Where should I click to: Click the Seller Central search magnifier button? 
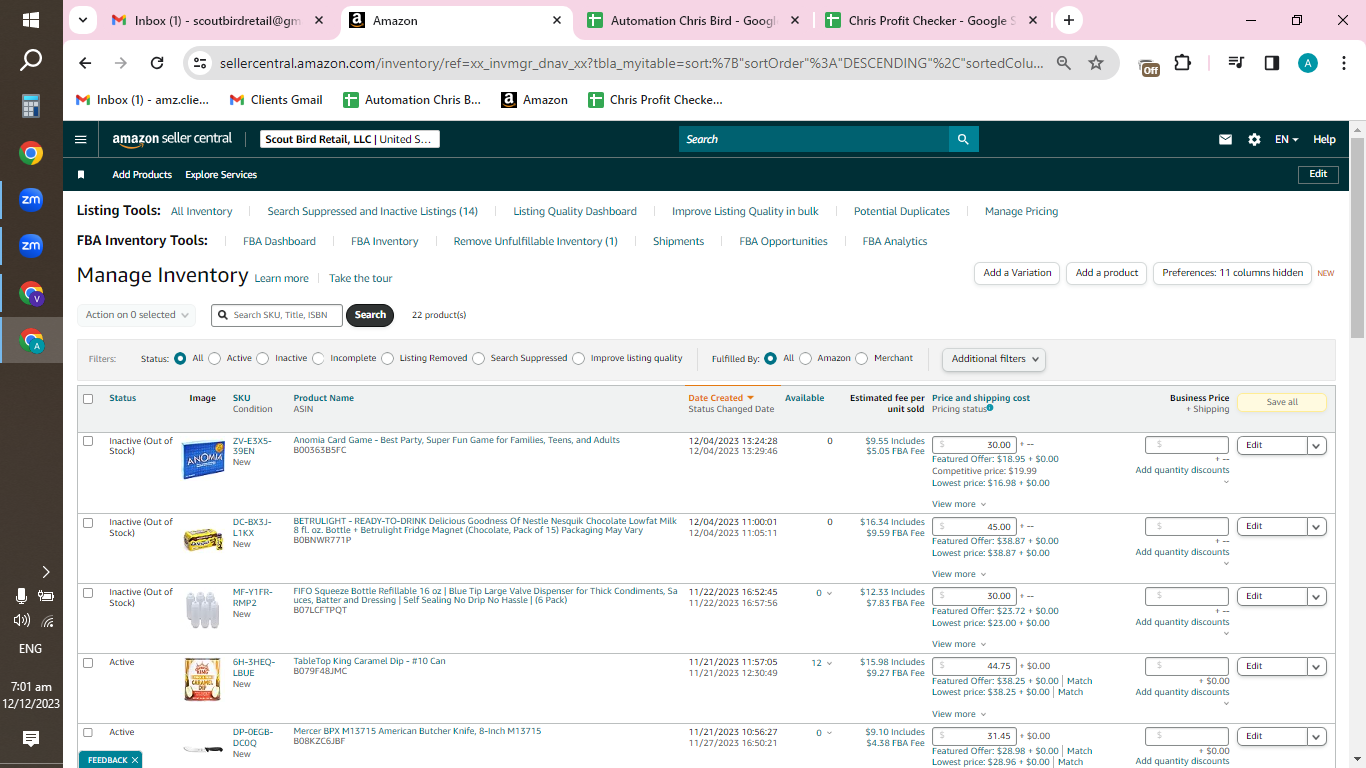963,139
